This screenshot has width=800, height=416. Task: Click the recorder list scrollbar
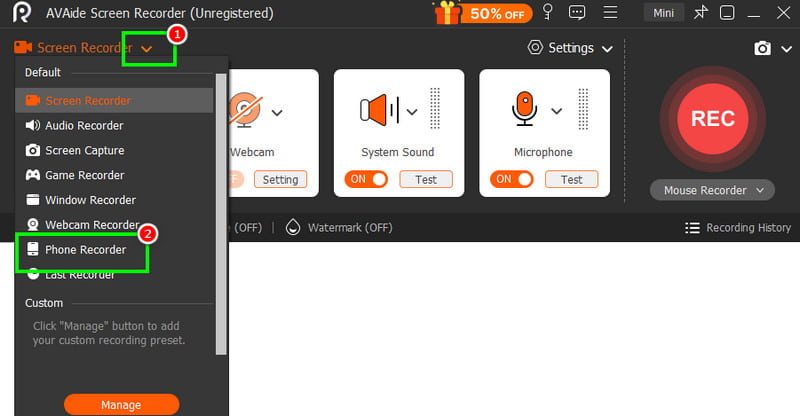pos(221,214)
